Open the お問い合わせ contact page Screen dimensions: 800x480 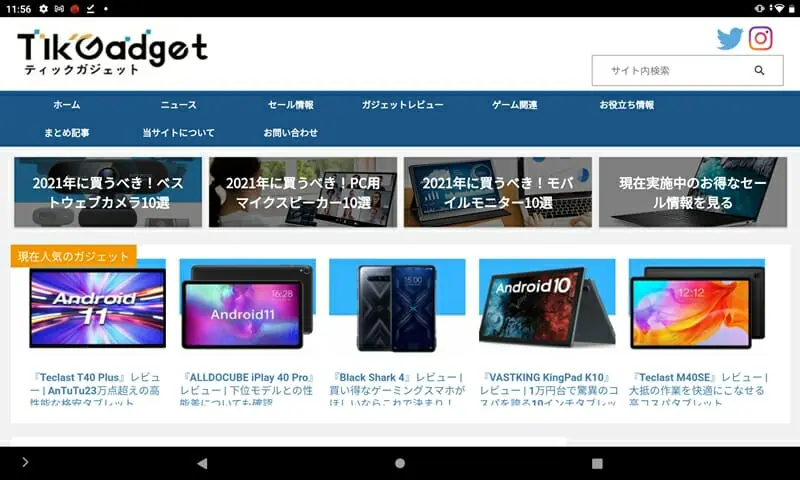pos(290,133)
